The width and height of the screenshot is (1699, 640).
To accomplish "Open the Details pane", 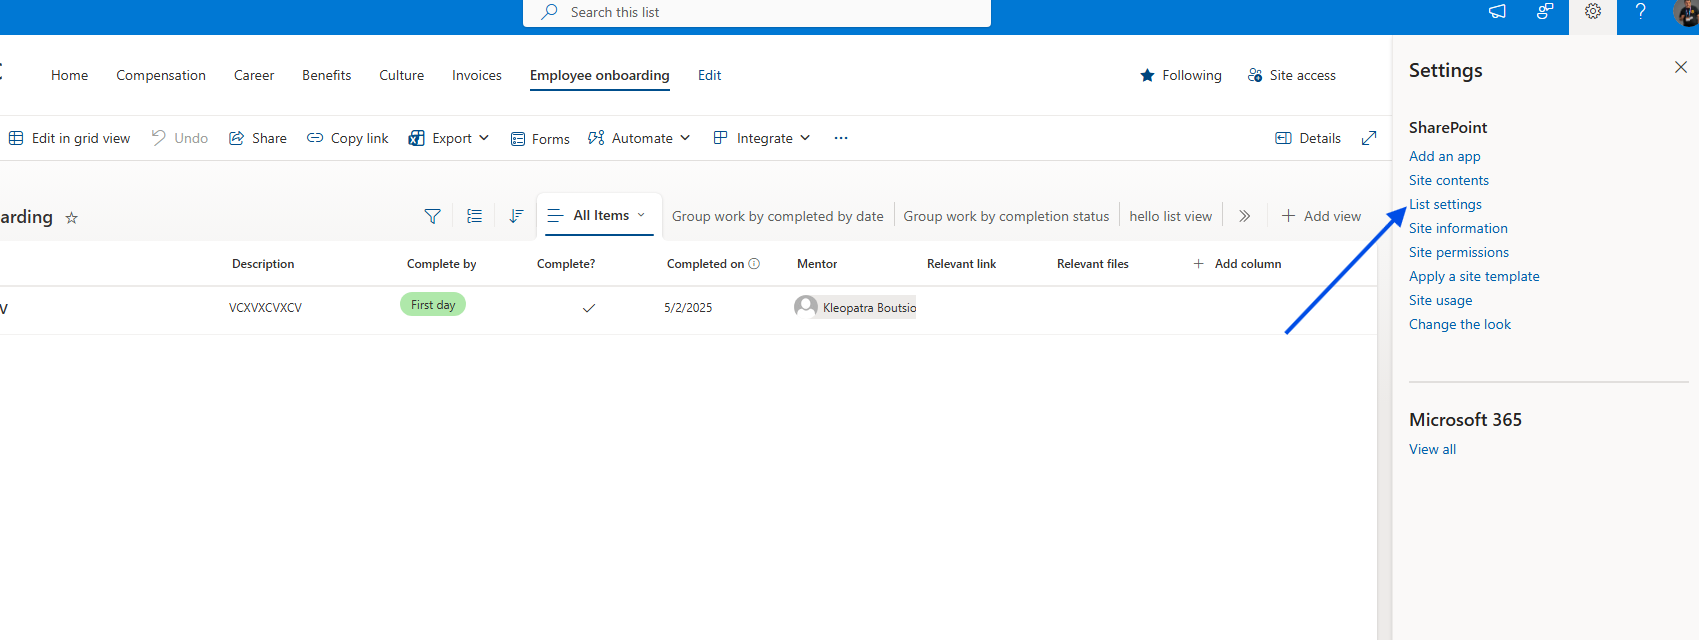I will coord(1308,138).
